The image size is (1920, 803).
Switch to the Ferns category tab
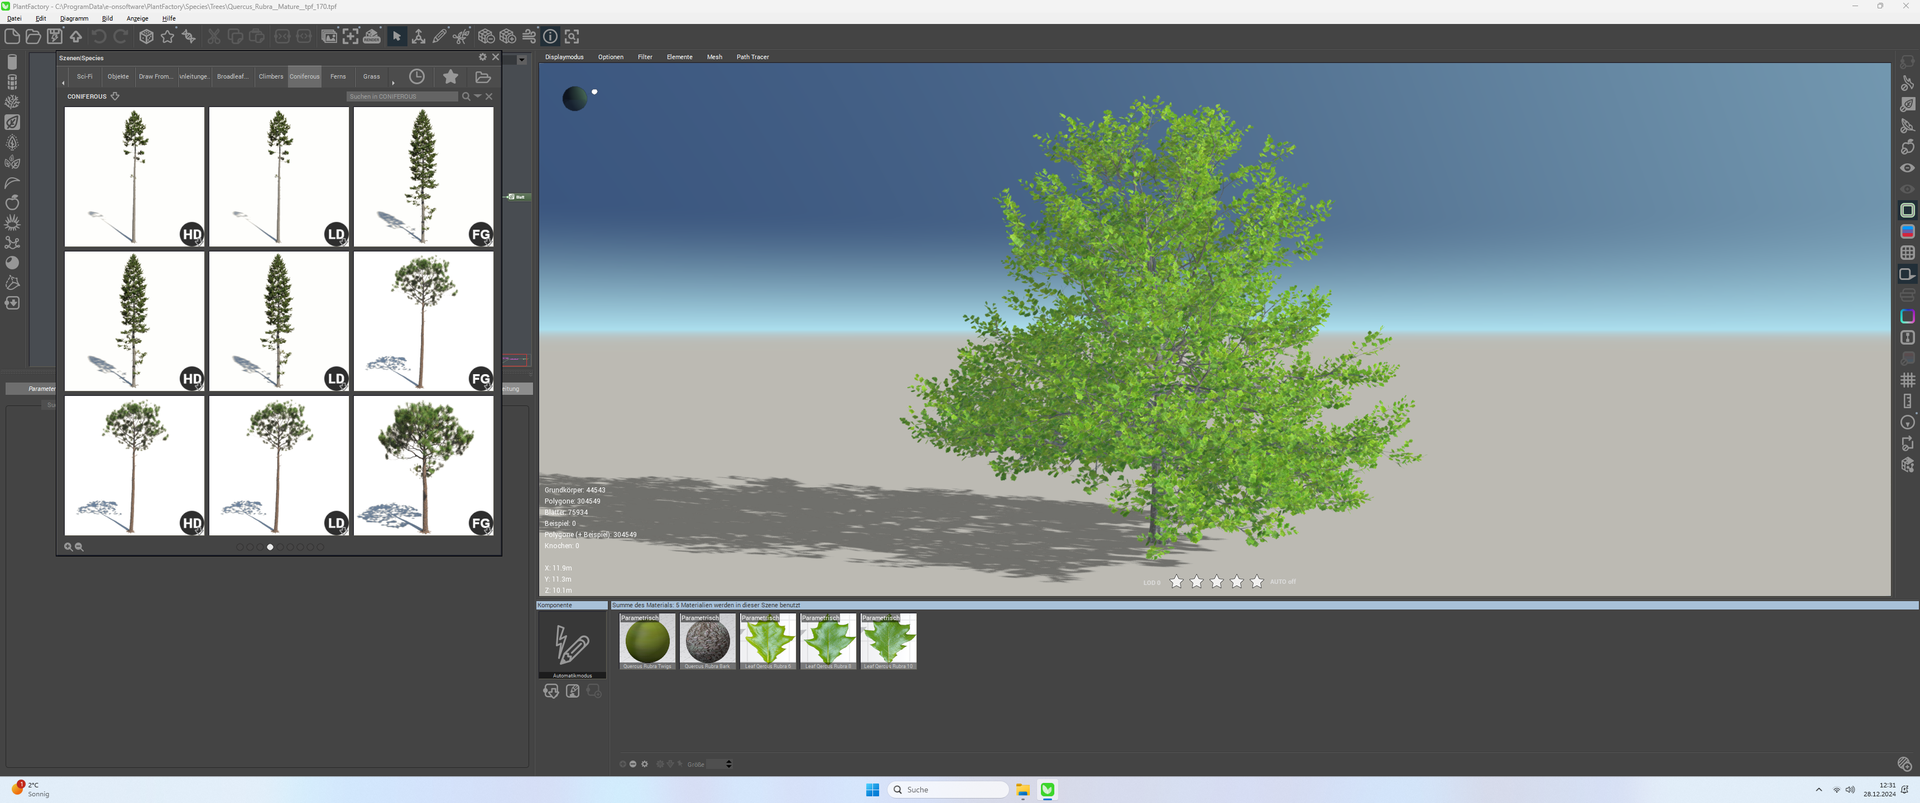tap(338, 76)
